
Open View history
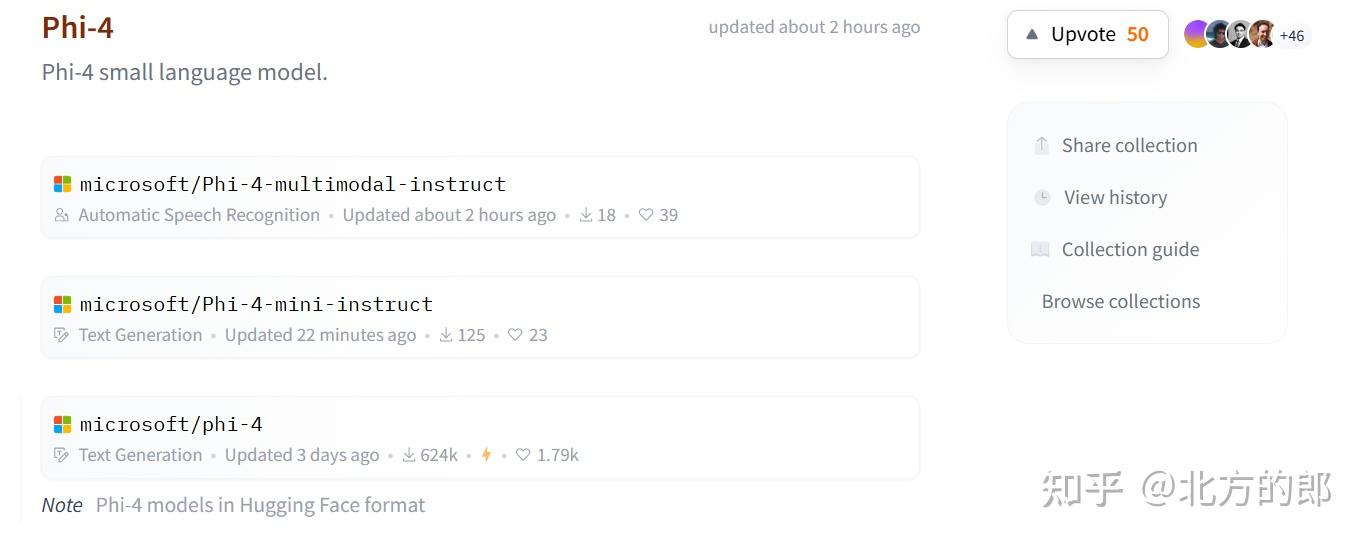(x=1115, y=198)
